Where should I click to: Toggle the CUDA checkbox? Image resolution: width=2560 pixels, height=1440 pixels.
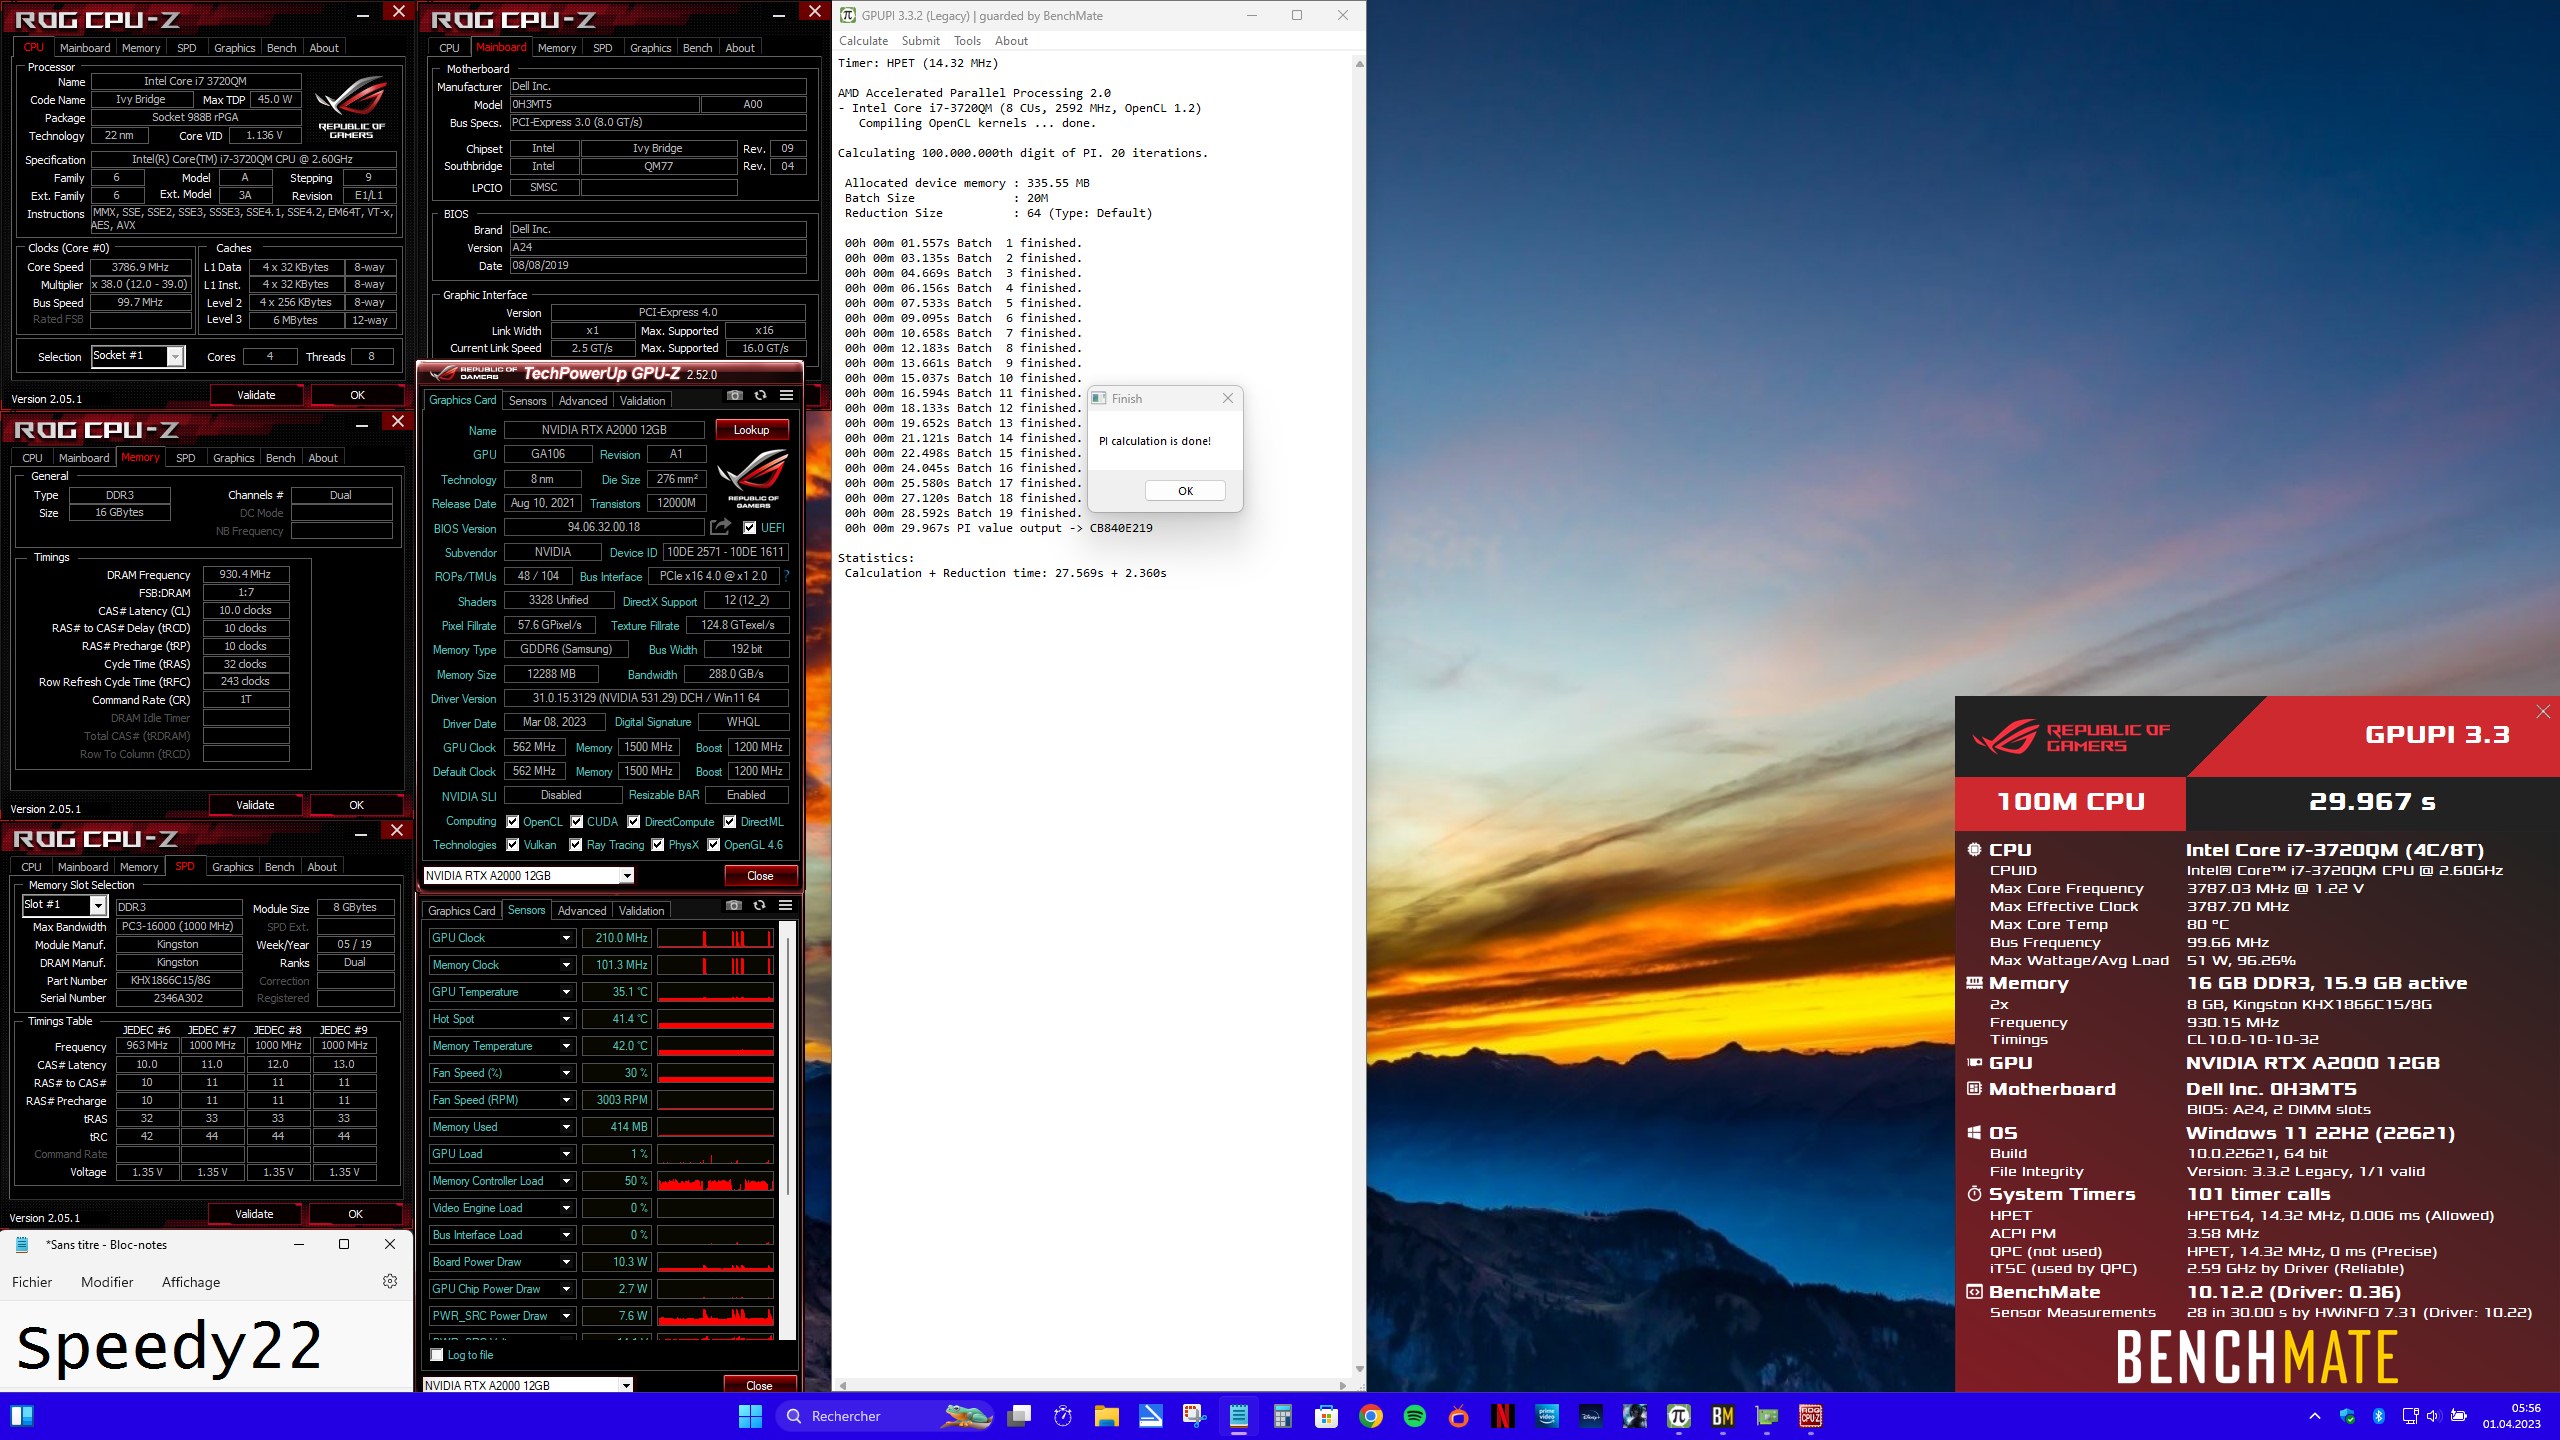(x=577, y=822)
